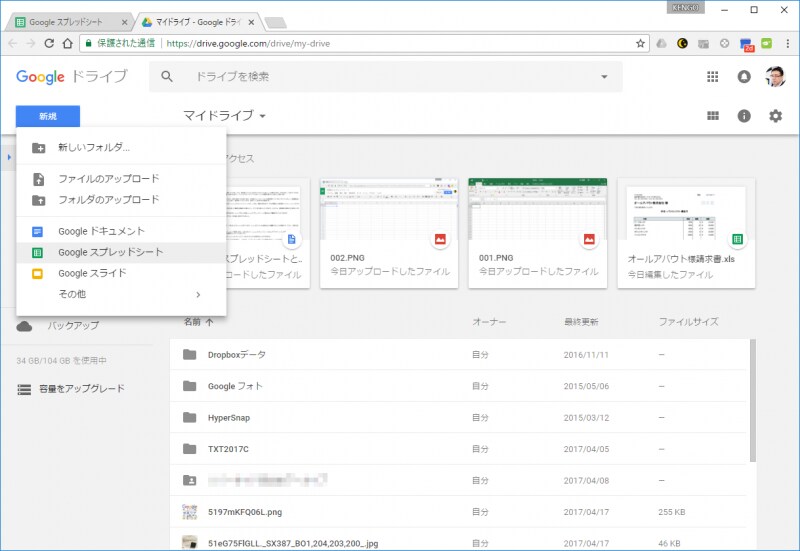The height and width of the screenshot is (551, 800).
Task: Reload the page
Action: pos(49,43)
